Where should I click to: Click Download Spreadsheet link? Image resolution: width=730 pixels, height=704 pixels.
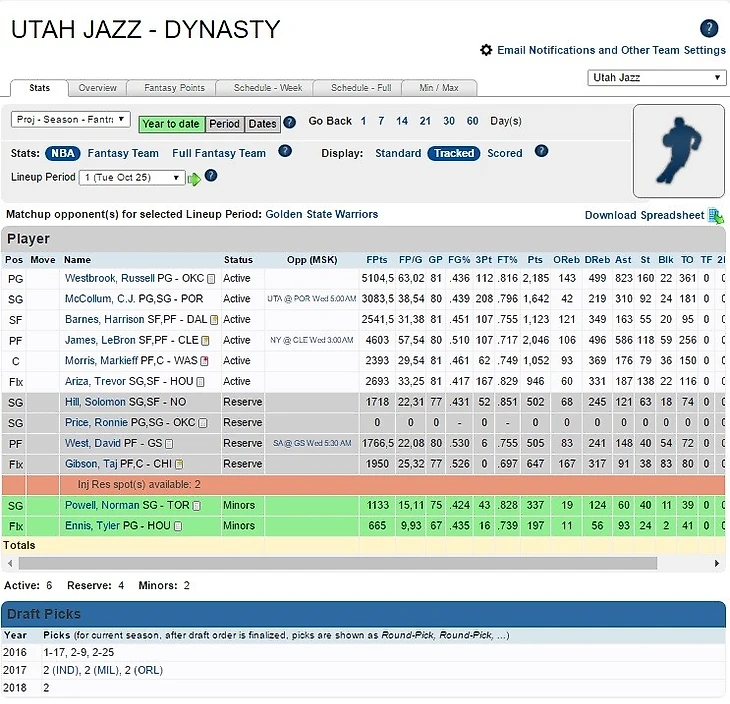point(644,215)
